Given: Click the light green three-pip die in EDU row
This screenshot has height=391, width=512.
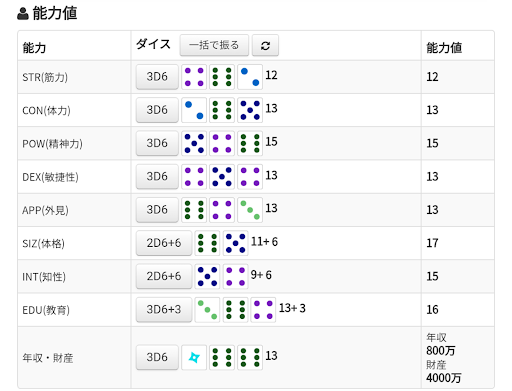Looking at the screenshot, I should point(207,310).
